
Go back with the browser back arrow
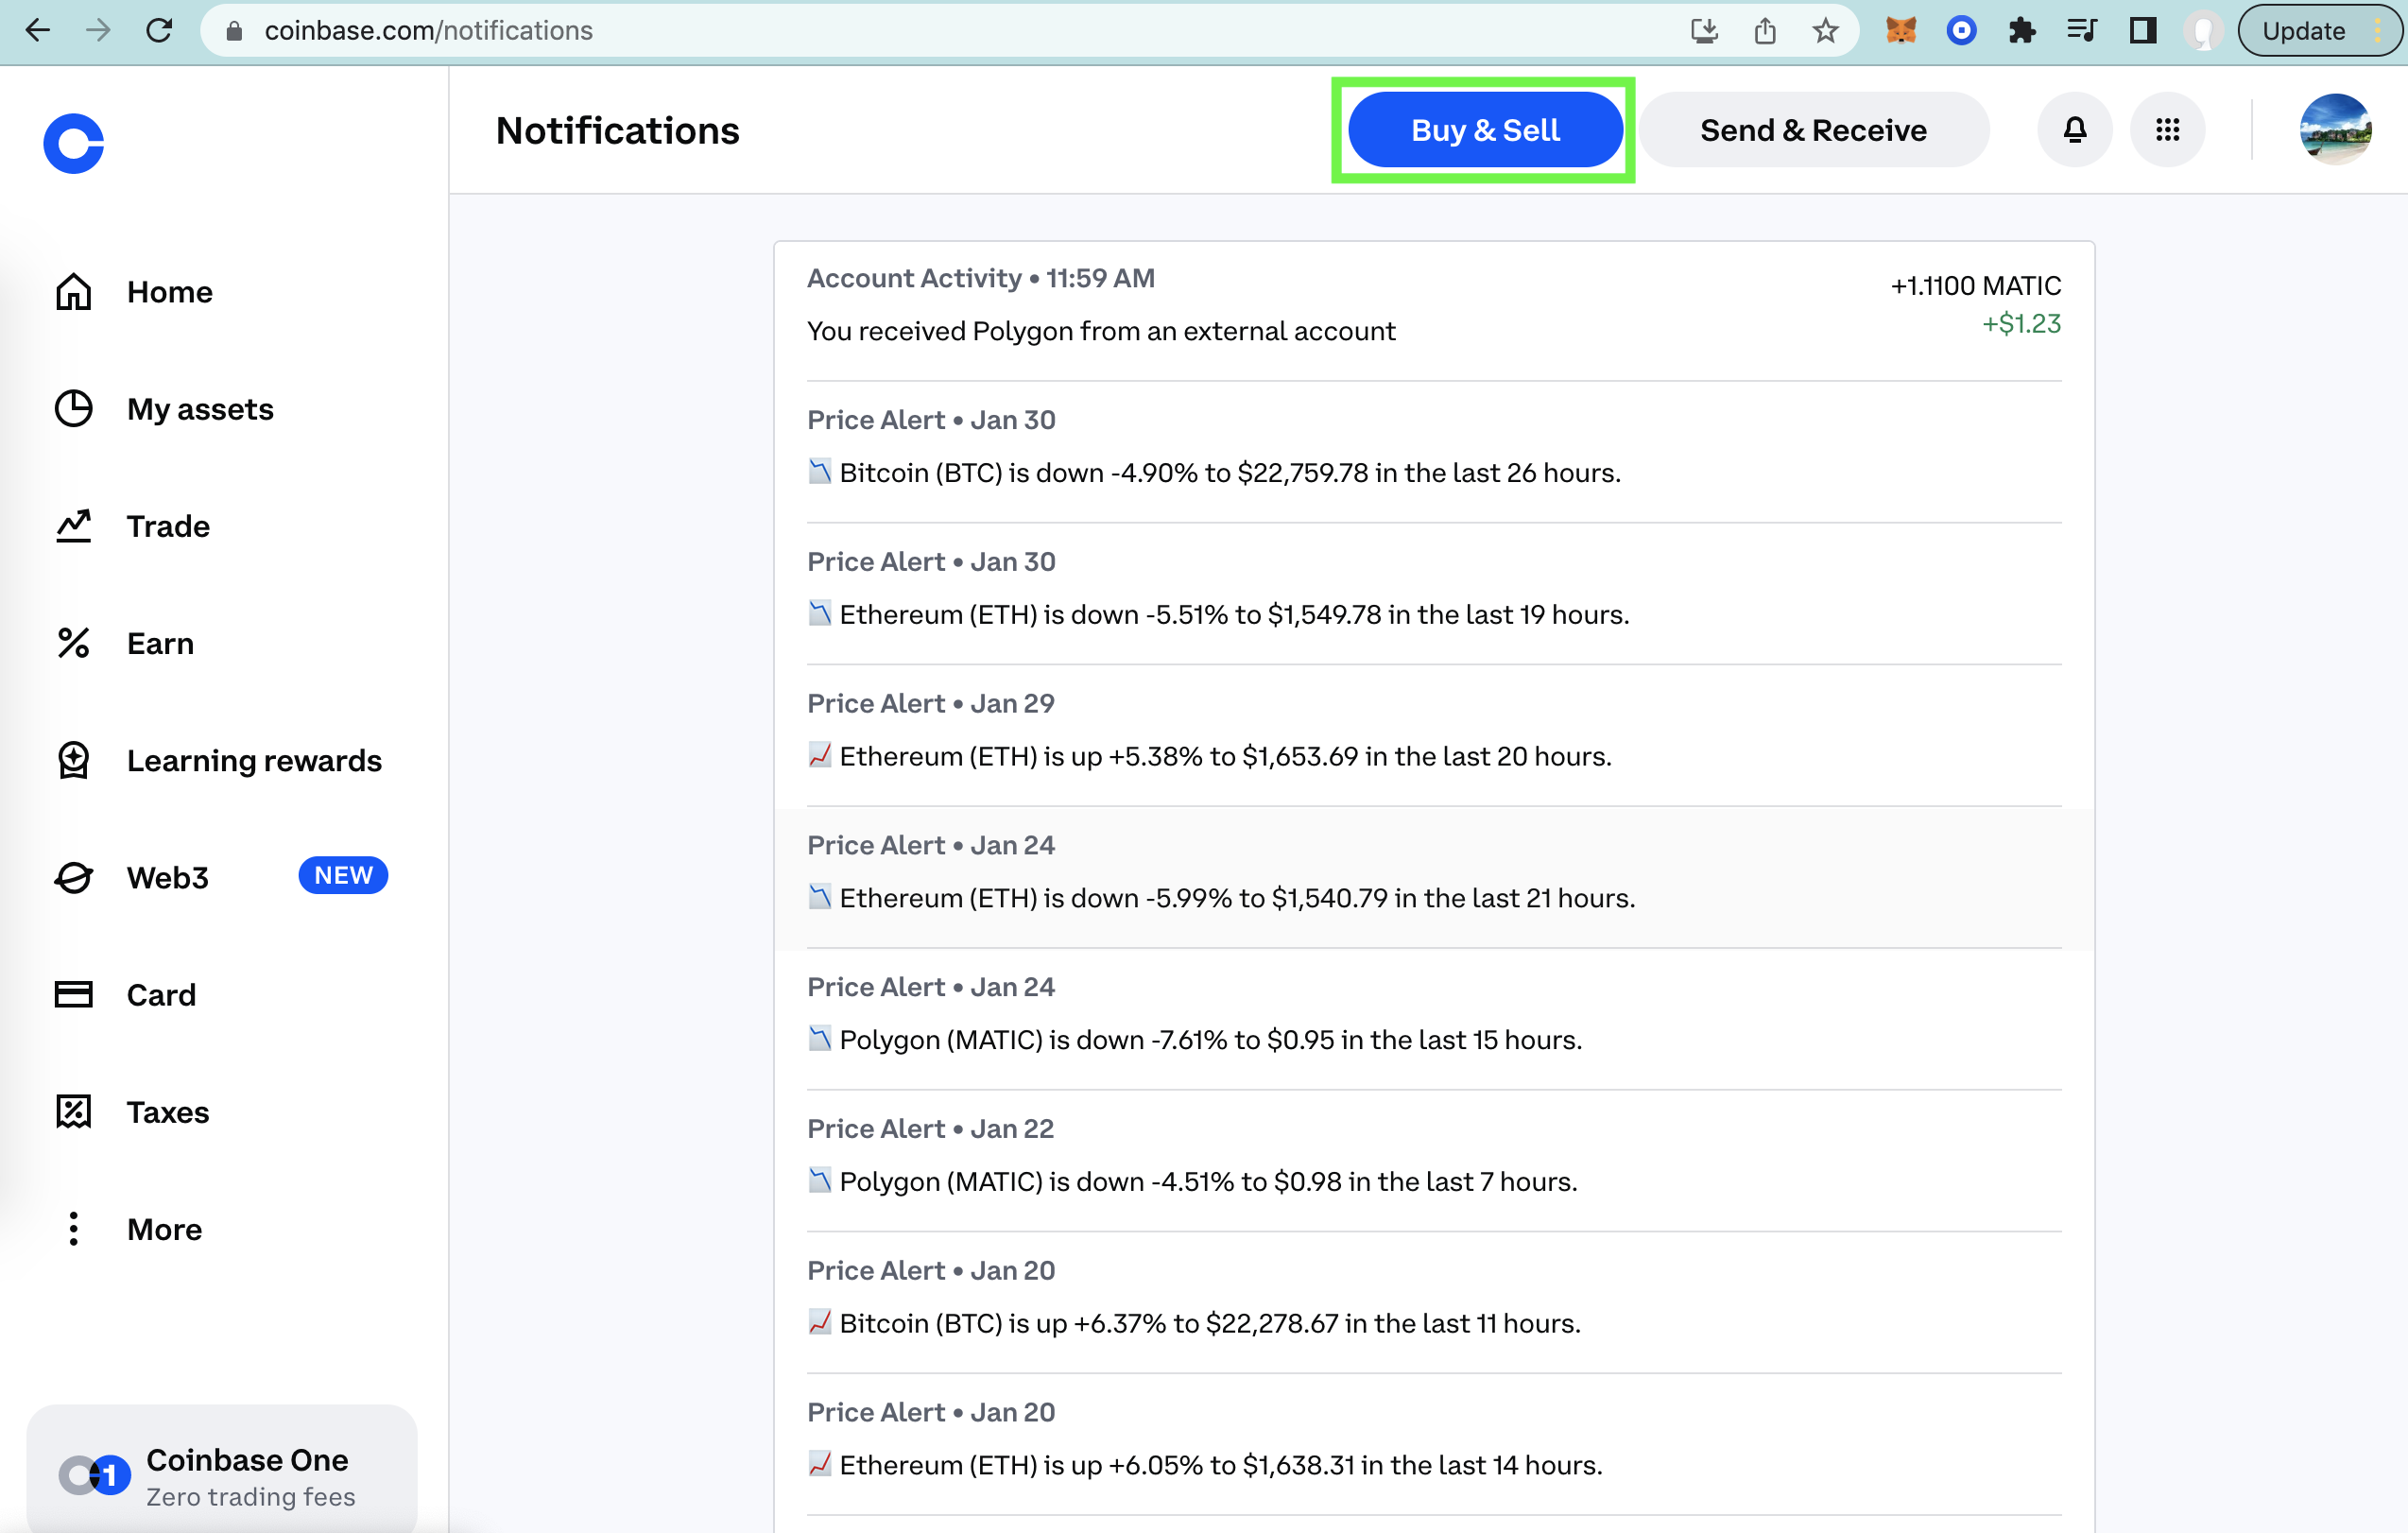pos(38,31)
